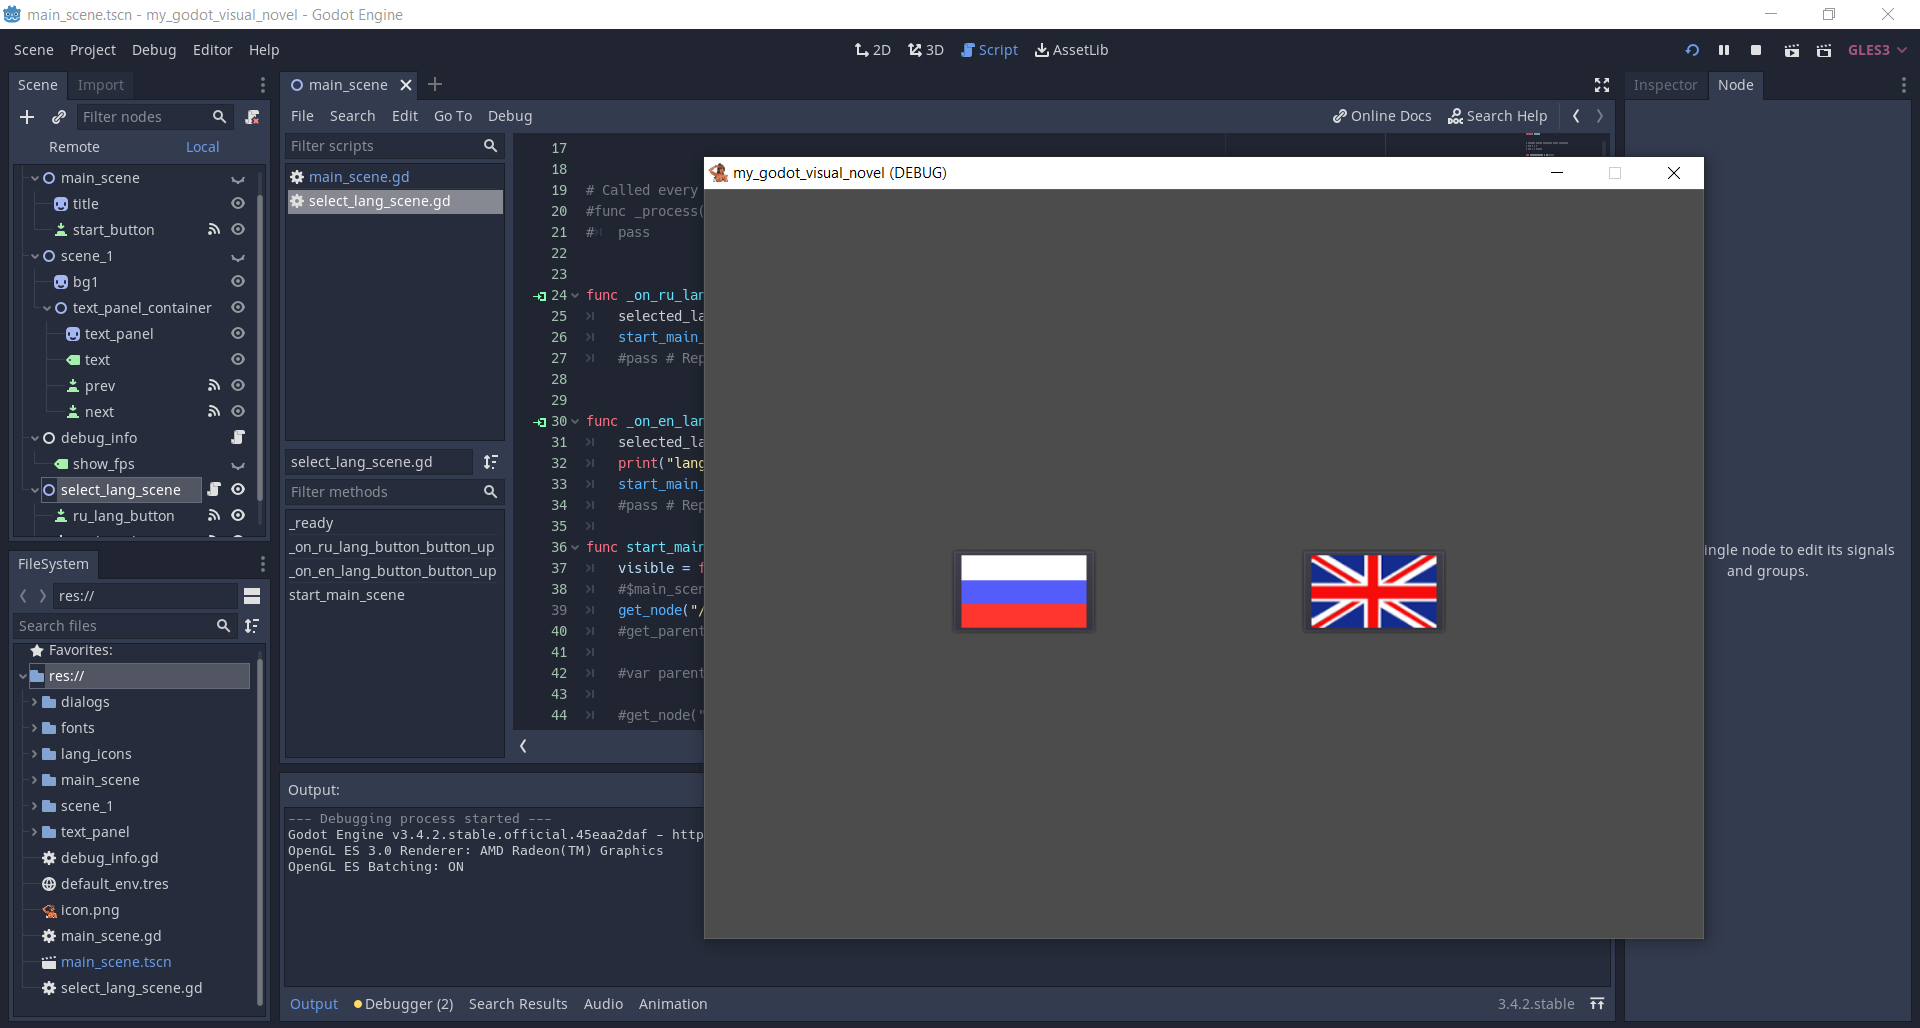Screen dimensions: 1920x1028
Task: Go to previous script history arrow
Action: point(1576,116)
